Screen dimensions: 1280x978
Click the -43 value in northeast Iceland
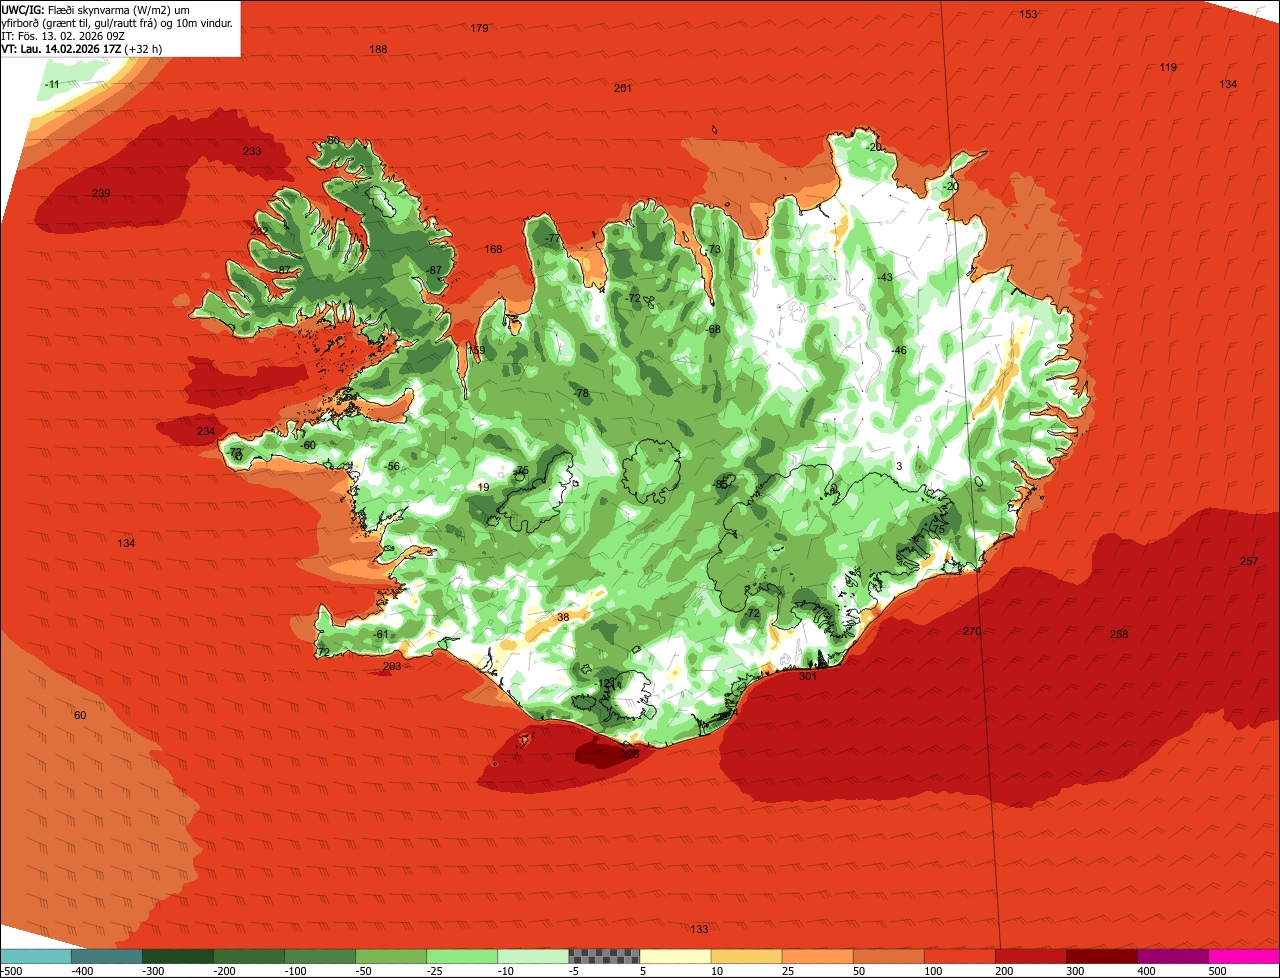(884, 277)
